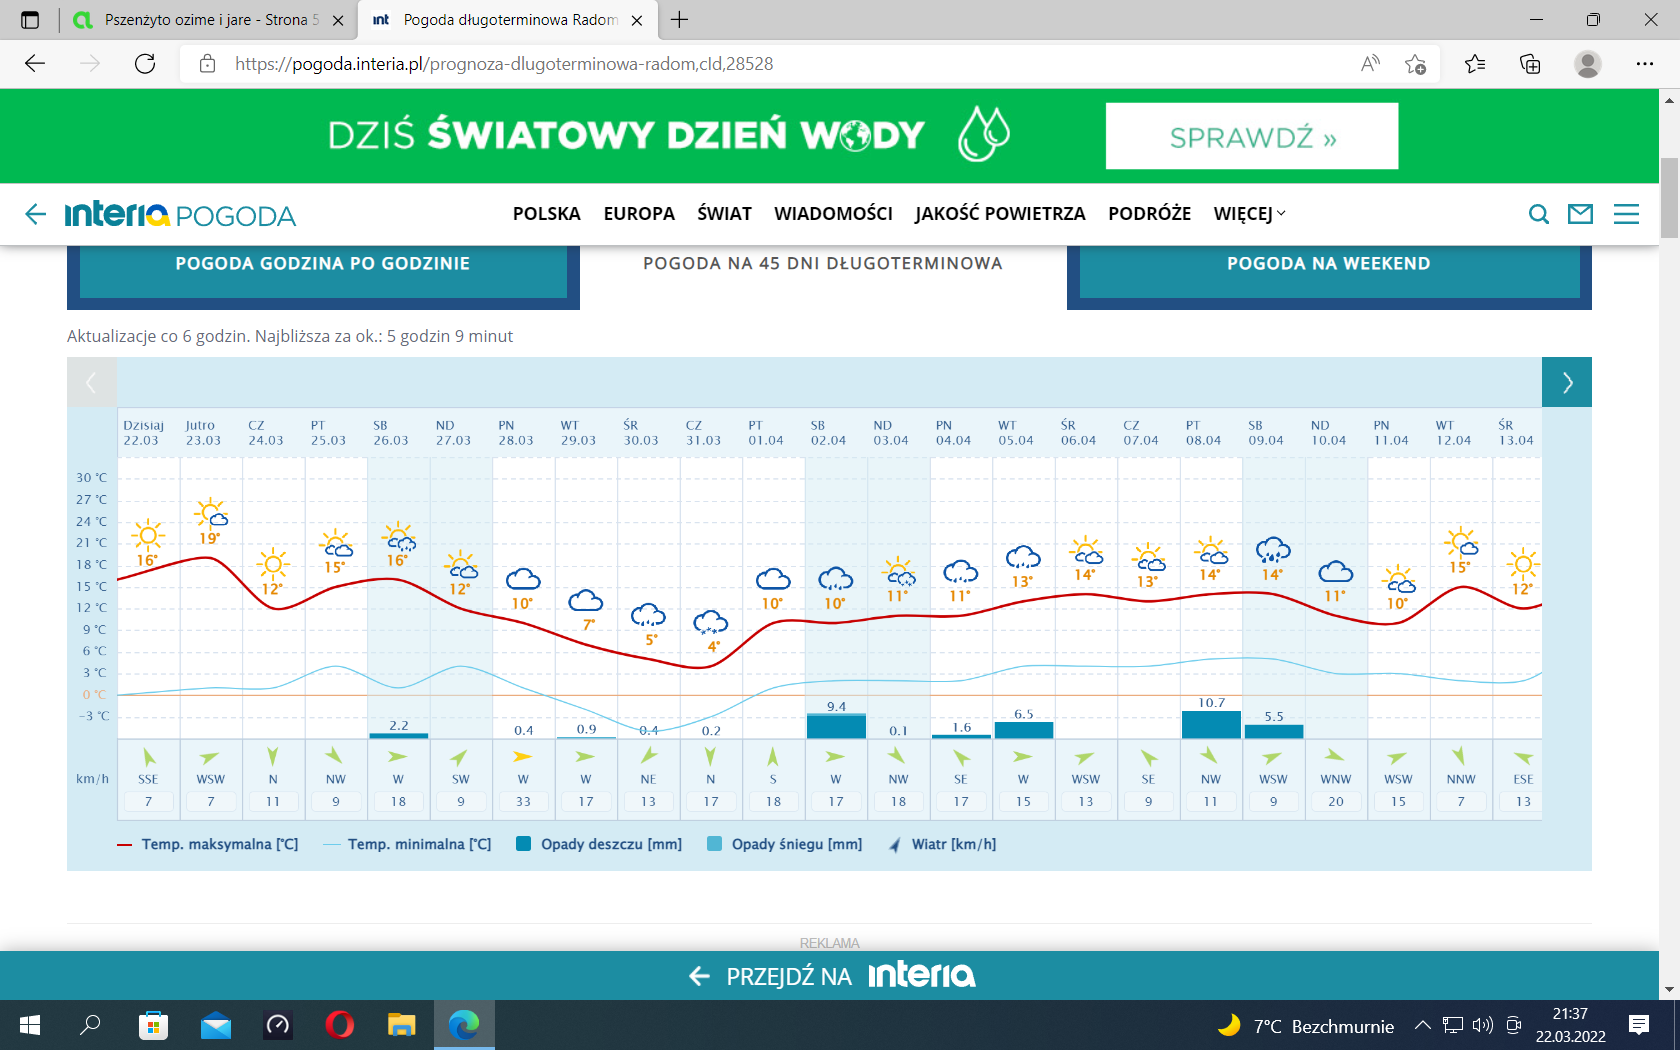Switch to Pogoda na weekend tab
The width and height of the screenshot is (1680, 1050).
(x=1328, y=264)
